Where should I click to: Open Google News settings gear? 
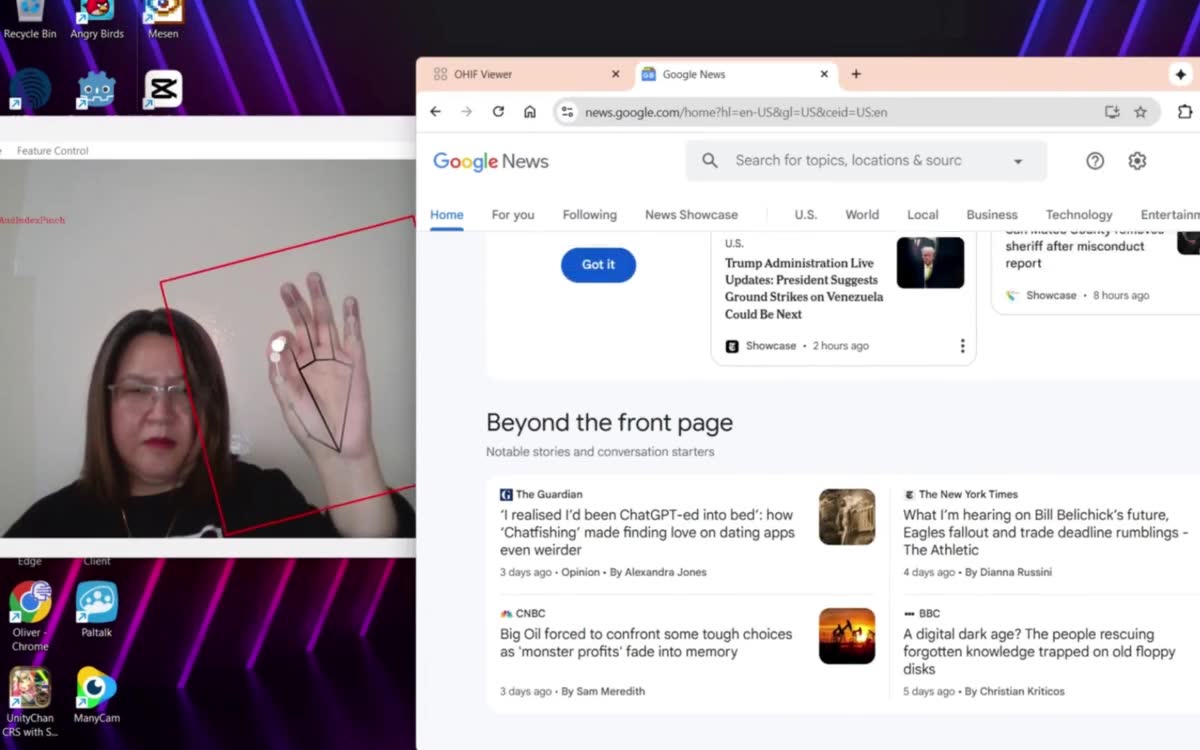click(x=1137, y=161)
